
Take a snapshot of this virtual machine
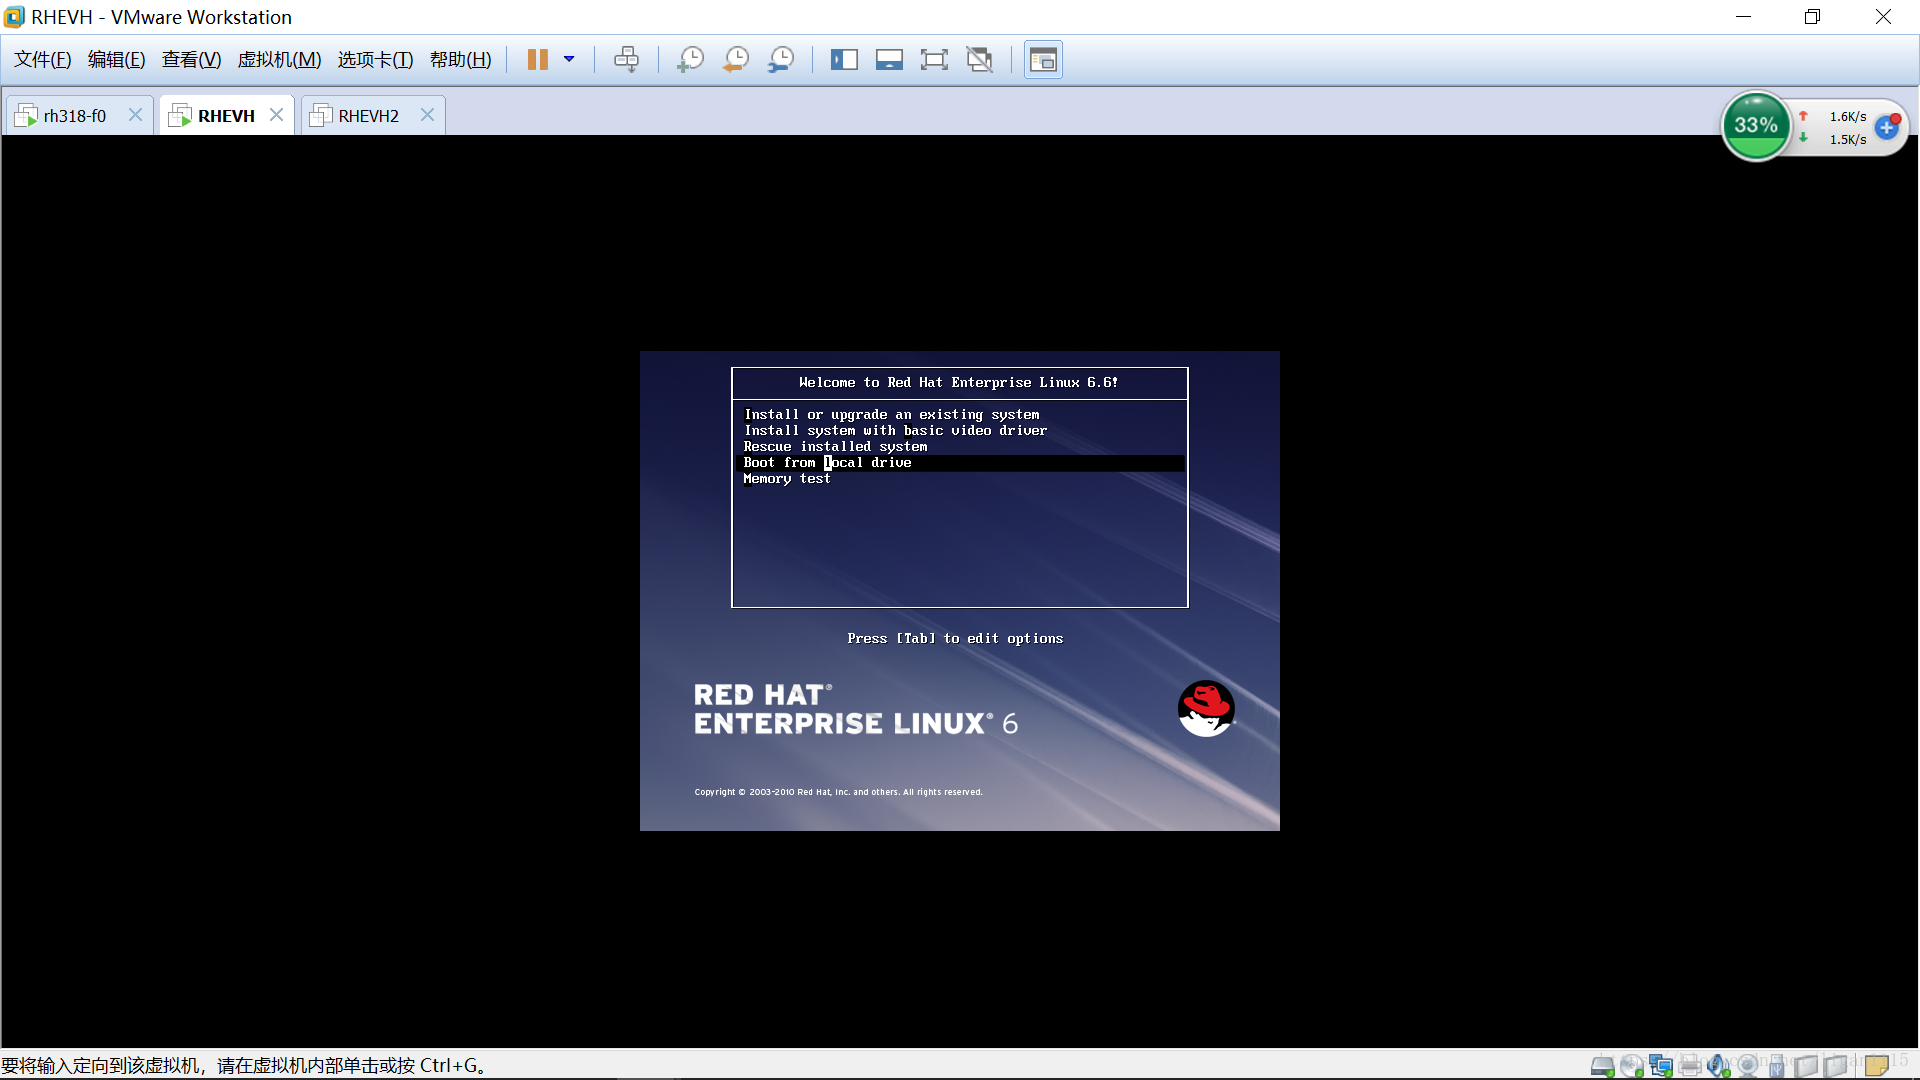[690, 60]
